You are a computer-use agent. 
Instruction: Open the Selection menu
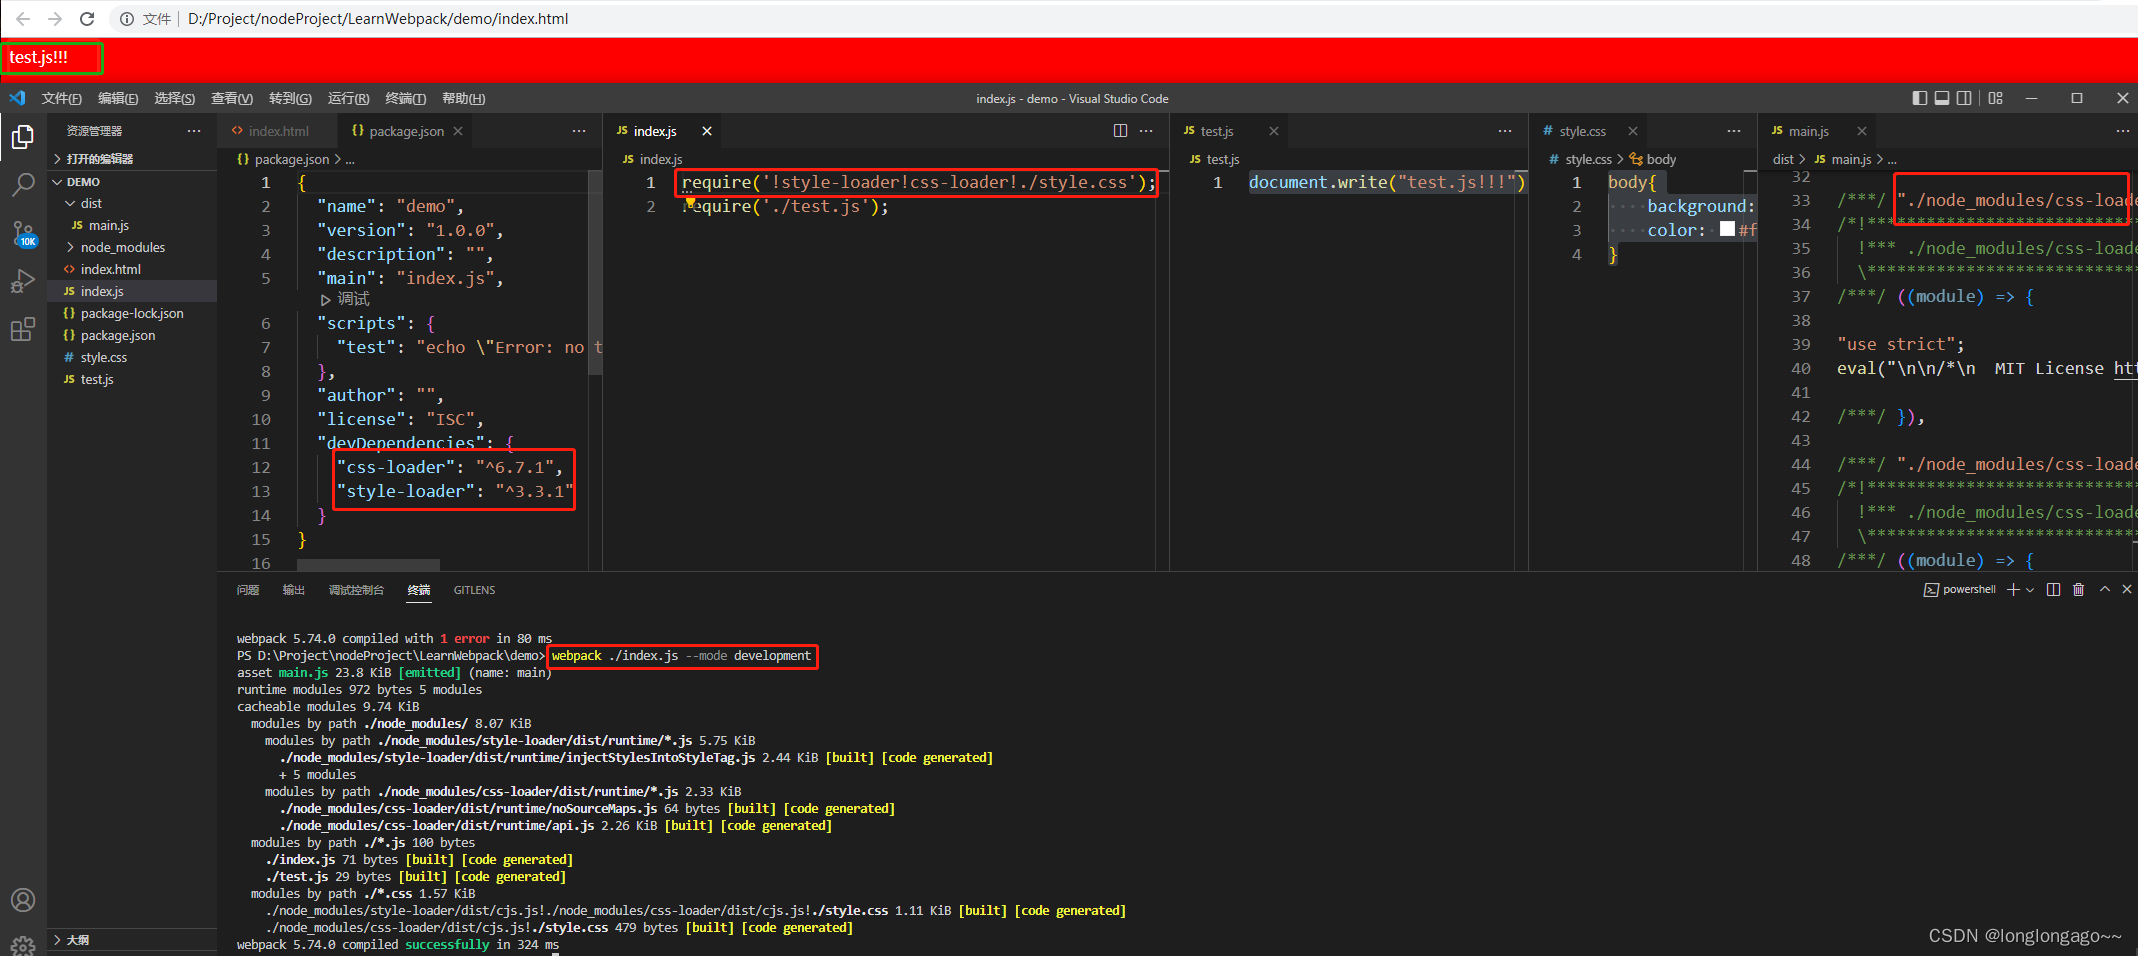[174, 98]
